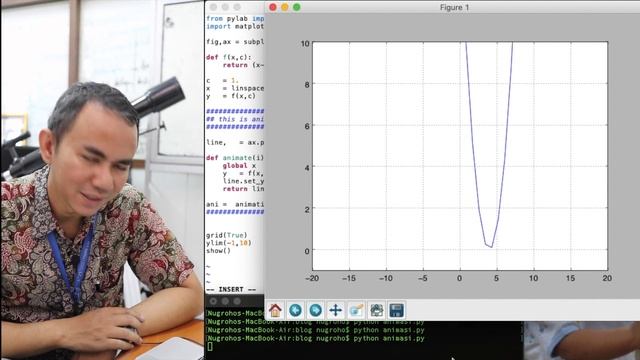Activate the Pan axes cross tool
This screenshot has height=360, width=640.
click(x=336, y=311)
